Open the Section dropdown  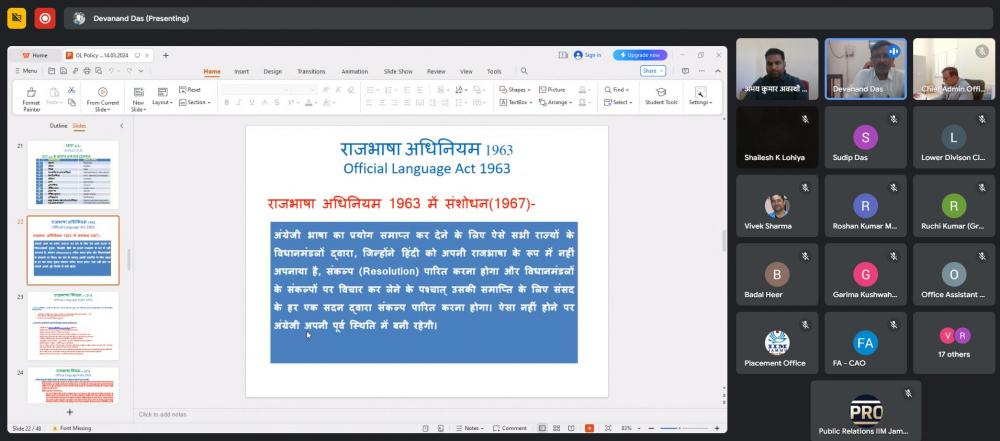pos(196,102)
